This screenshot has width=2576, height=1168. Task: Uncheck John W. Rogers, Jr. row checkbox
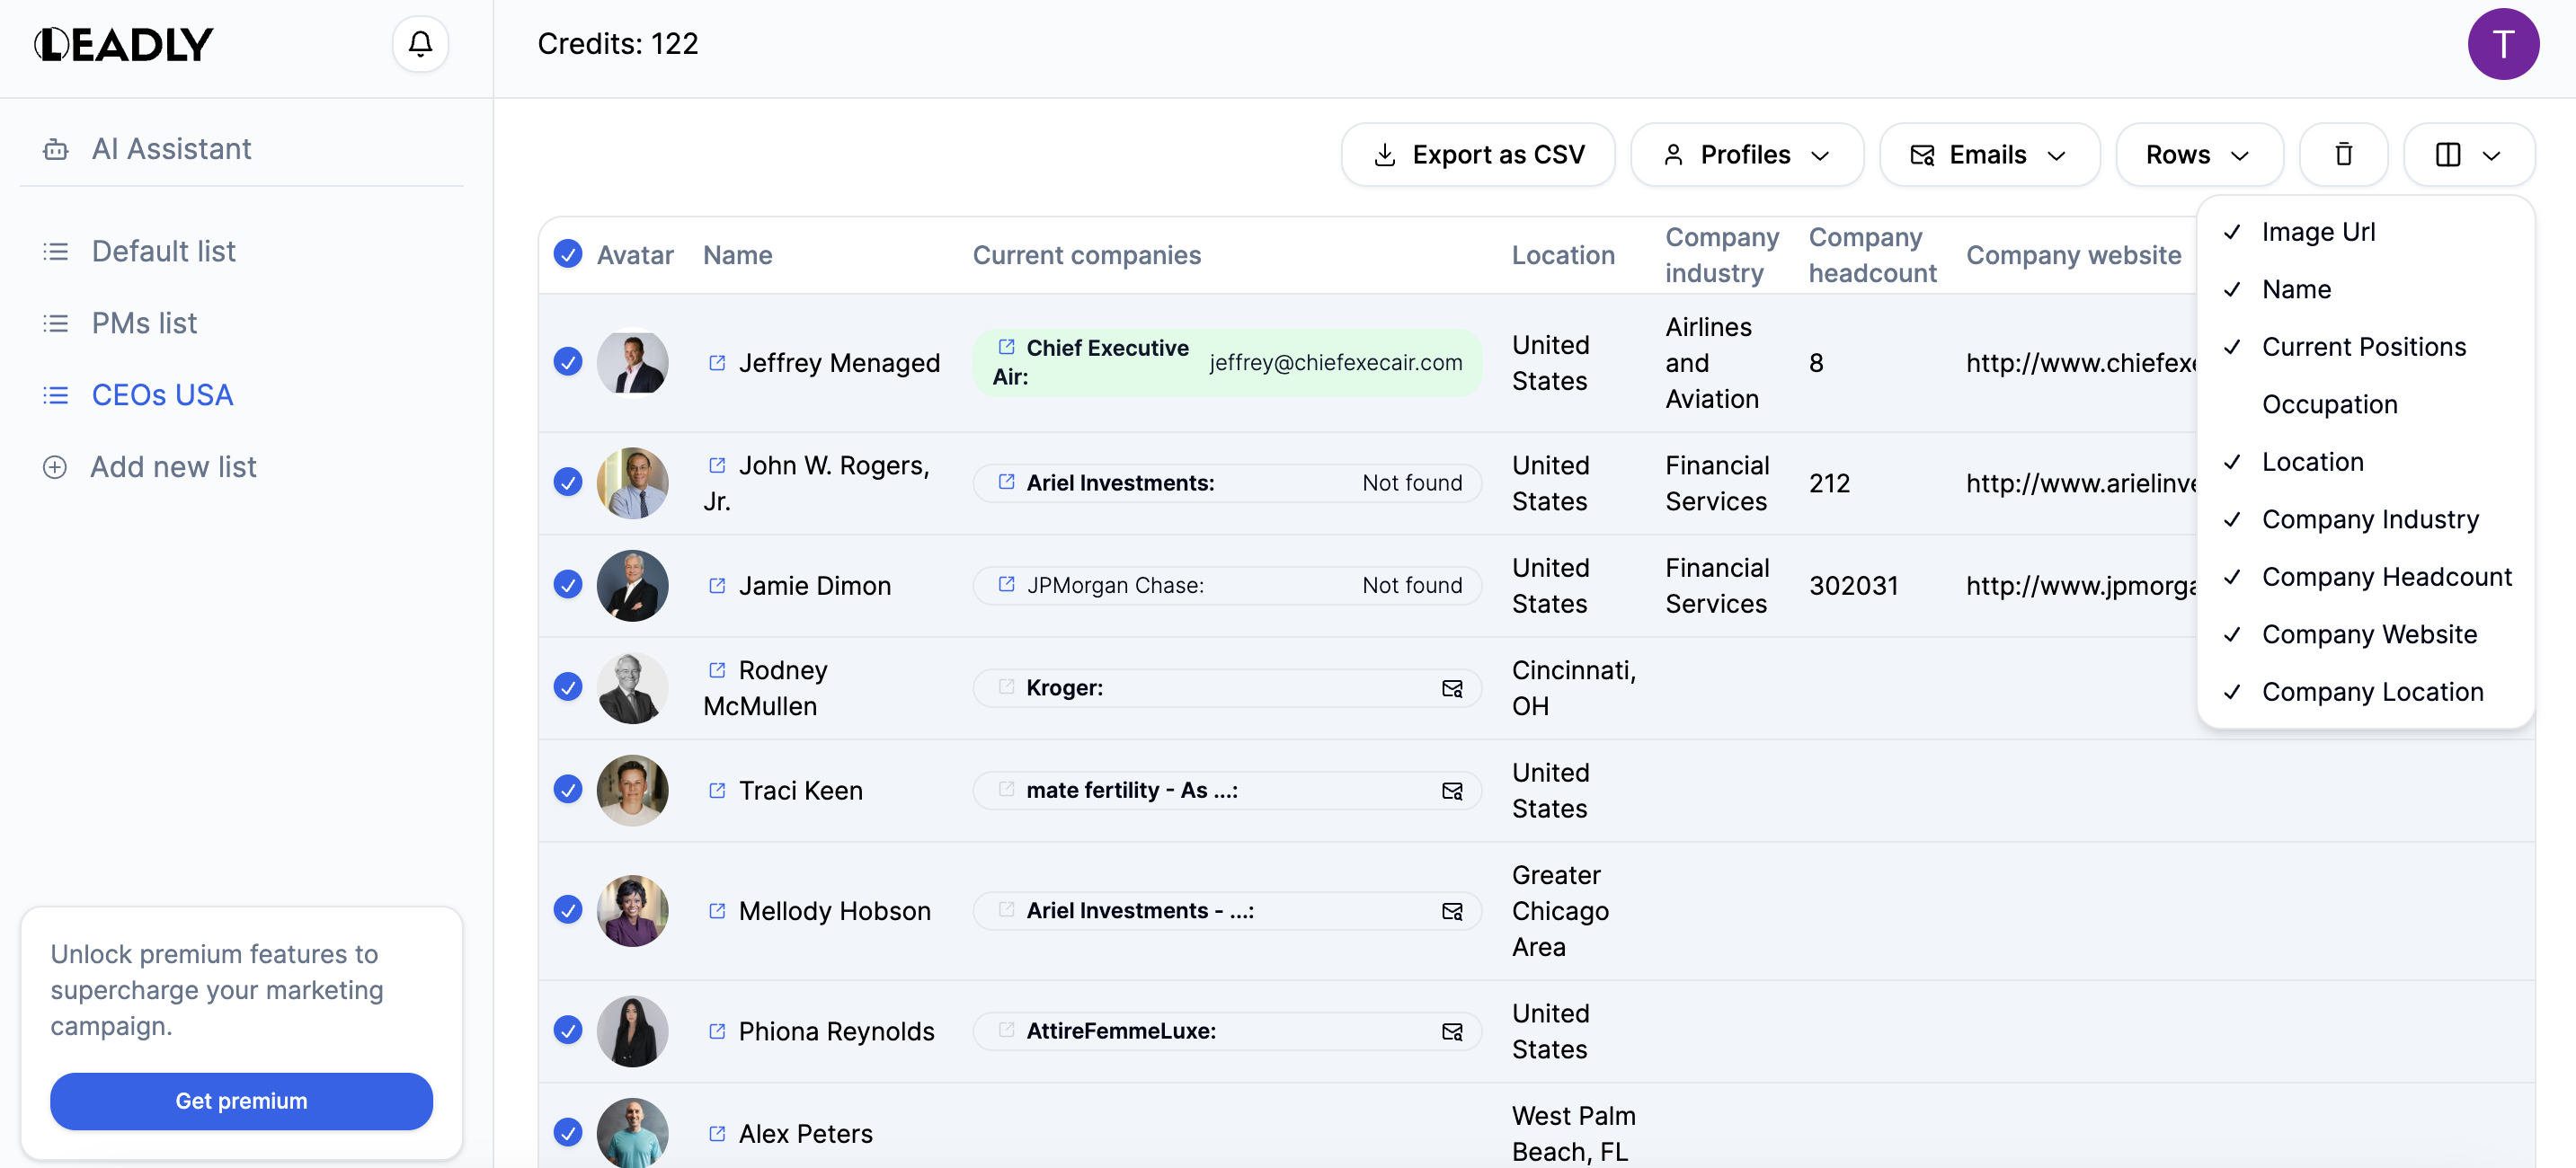(x=568, y=482)
